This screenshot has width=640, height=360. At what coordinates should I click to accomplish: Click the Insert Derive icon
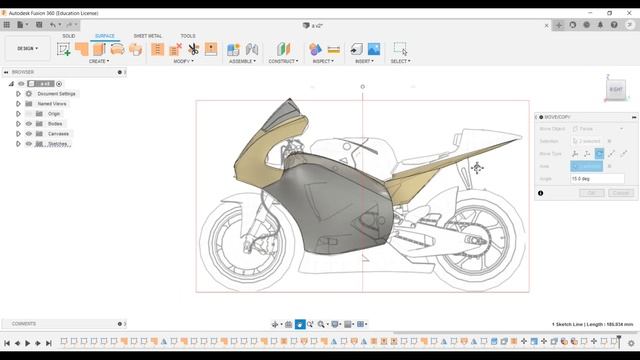[x=356, y=49]
